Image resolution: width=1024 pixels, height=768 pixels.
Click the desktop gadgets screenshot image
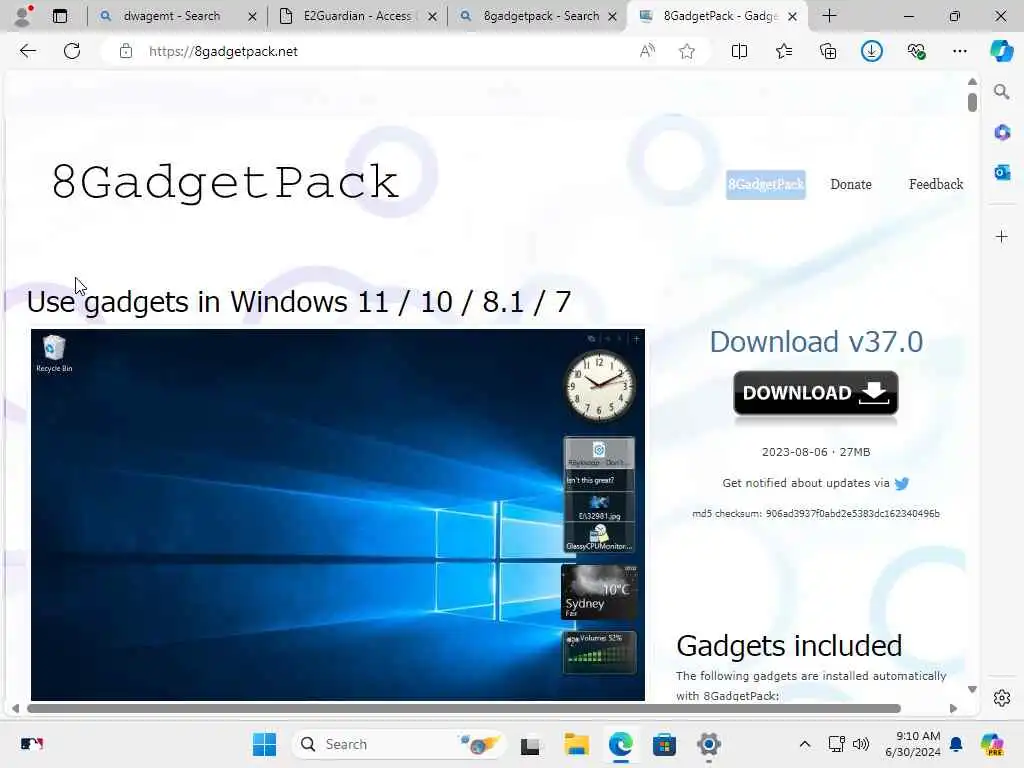pyautogui.click(x=338, y=515)
